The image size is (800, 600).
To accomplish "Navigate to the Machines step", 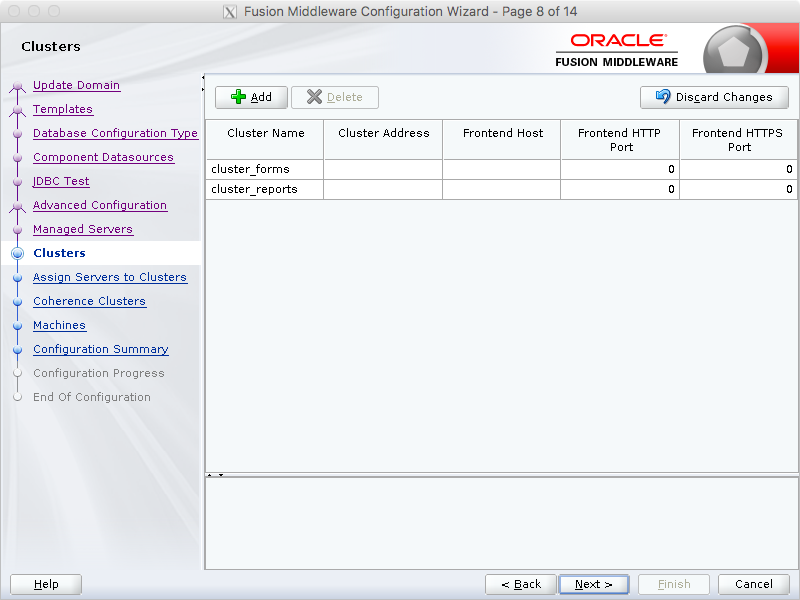I will 59,325.
